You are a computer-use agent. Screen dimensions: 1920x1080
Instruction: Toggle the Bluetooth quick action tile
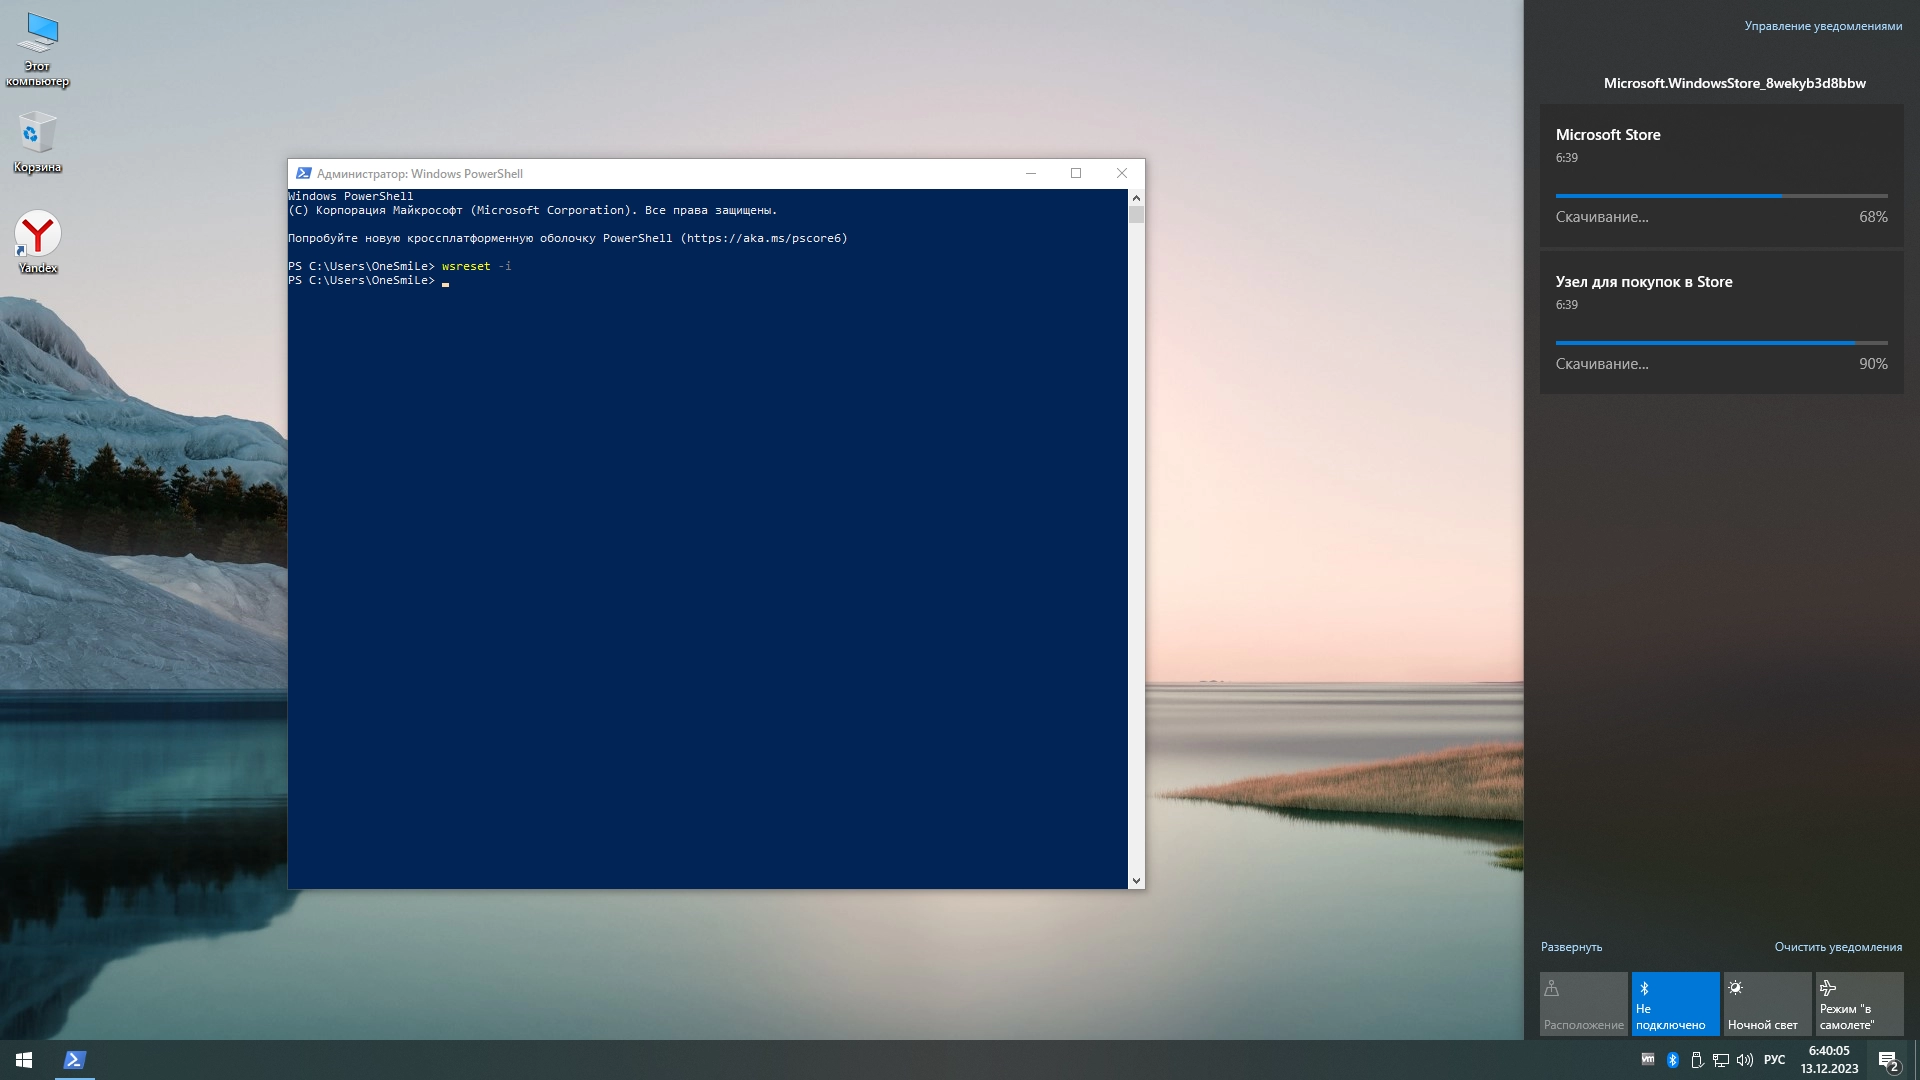[1675, 1004]
